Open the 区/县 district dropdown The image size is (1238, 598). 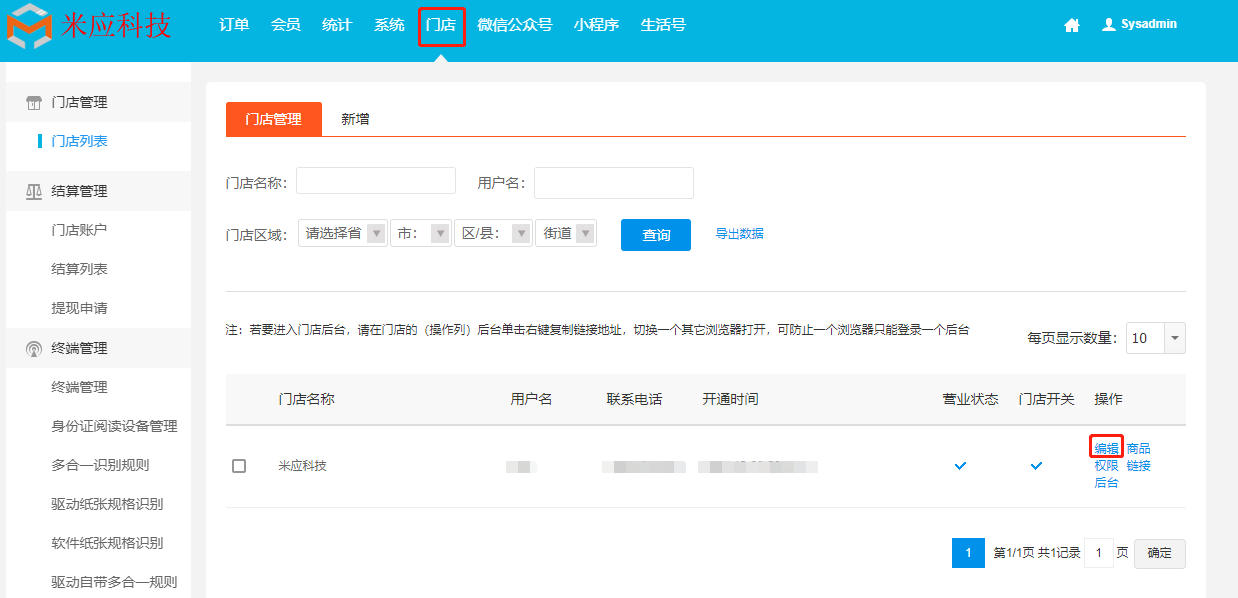(x=493, y=234)
